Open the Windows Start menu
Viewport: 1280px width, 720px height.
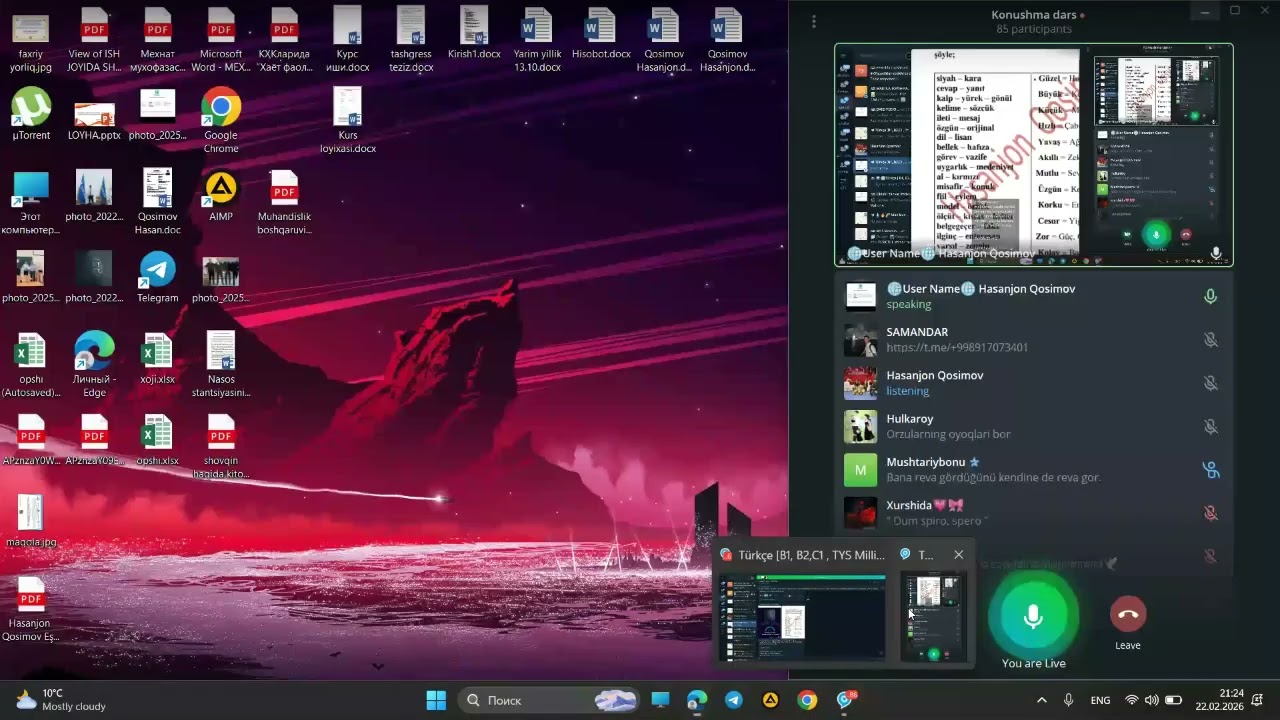pos(436,700)
